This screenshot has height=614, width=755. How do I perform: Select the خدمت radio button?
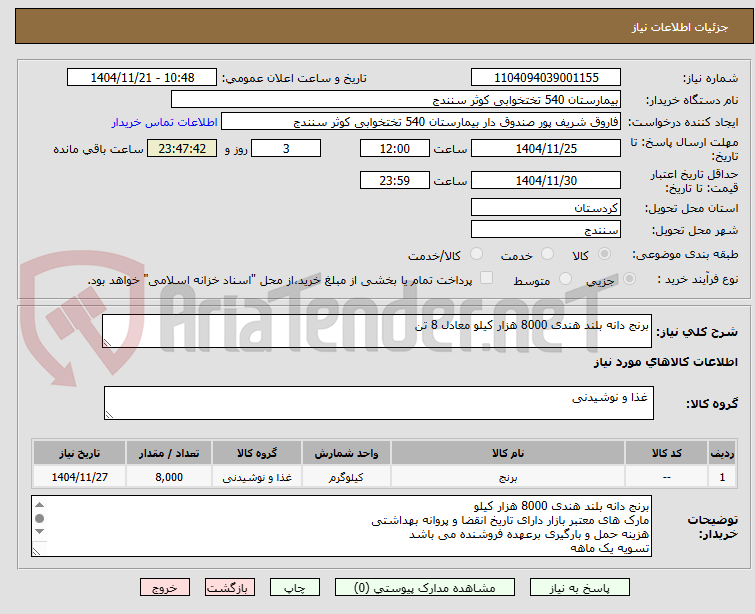547,254
